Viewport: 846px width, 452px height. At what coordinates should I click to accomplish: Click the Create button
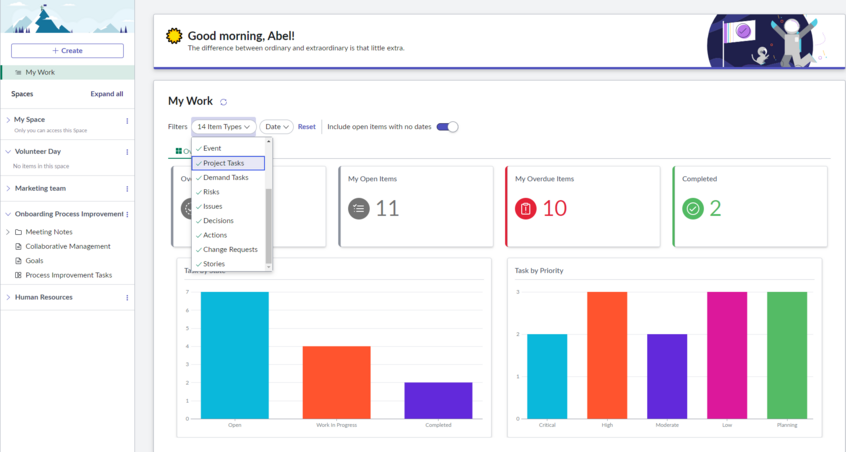(67, 51)
